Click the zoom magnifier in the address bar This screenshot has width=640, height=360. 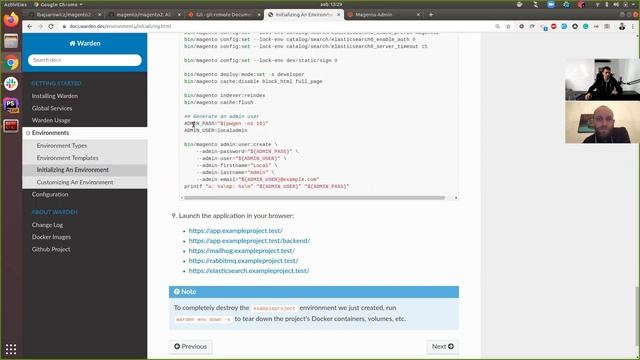click(x=497, y=26)
